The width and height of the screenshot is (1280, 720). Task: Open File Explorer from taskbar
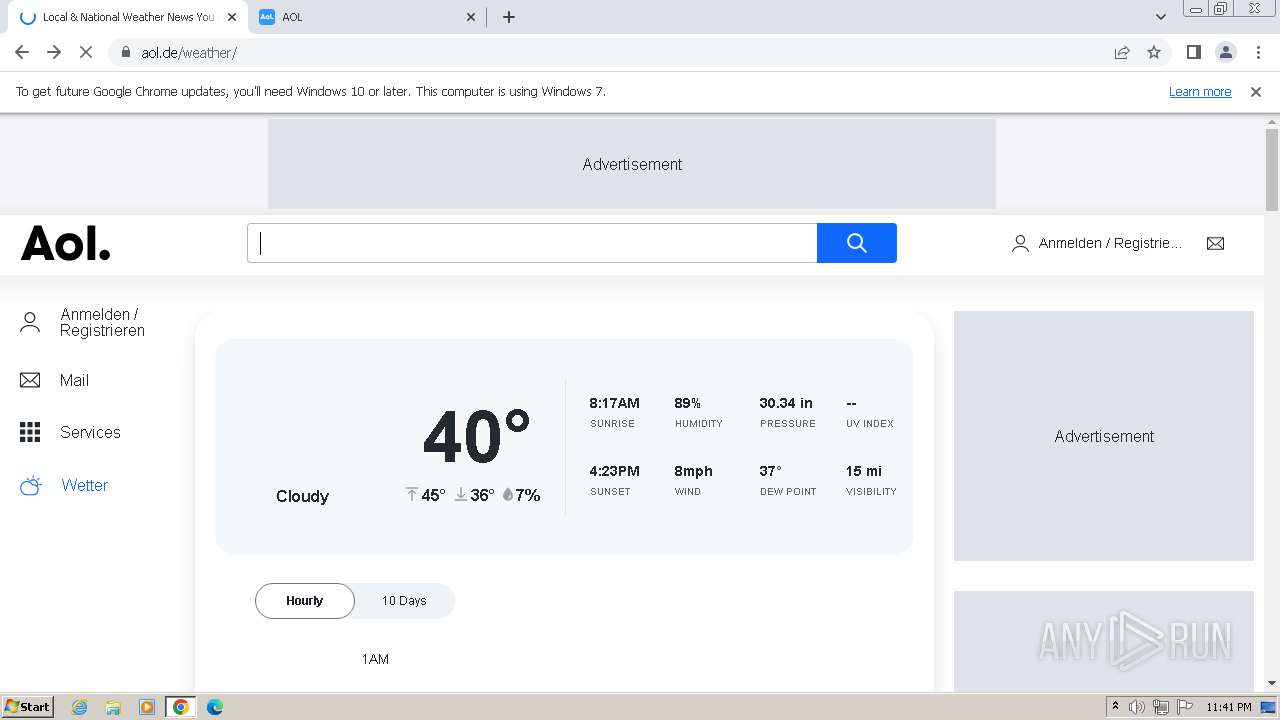[x=113, y=707]
